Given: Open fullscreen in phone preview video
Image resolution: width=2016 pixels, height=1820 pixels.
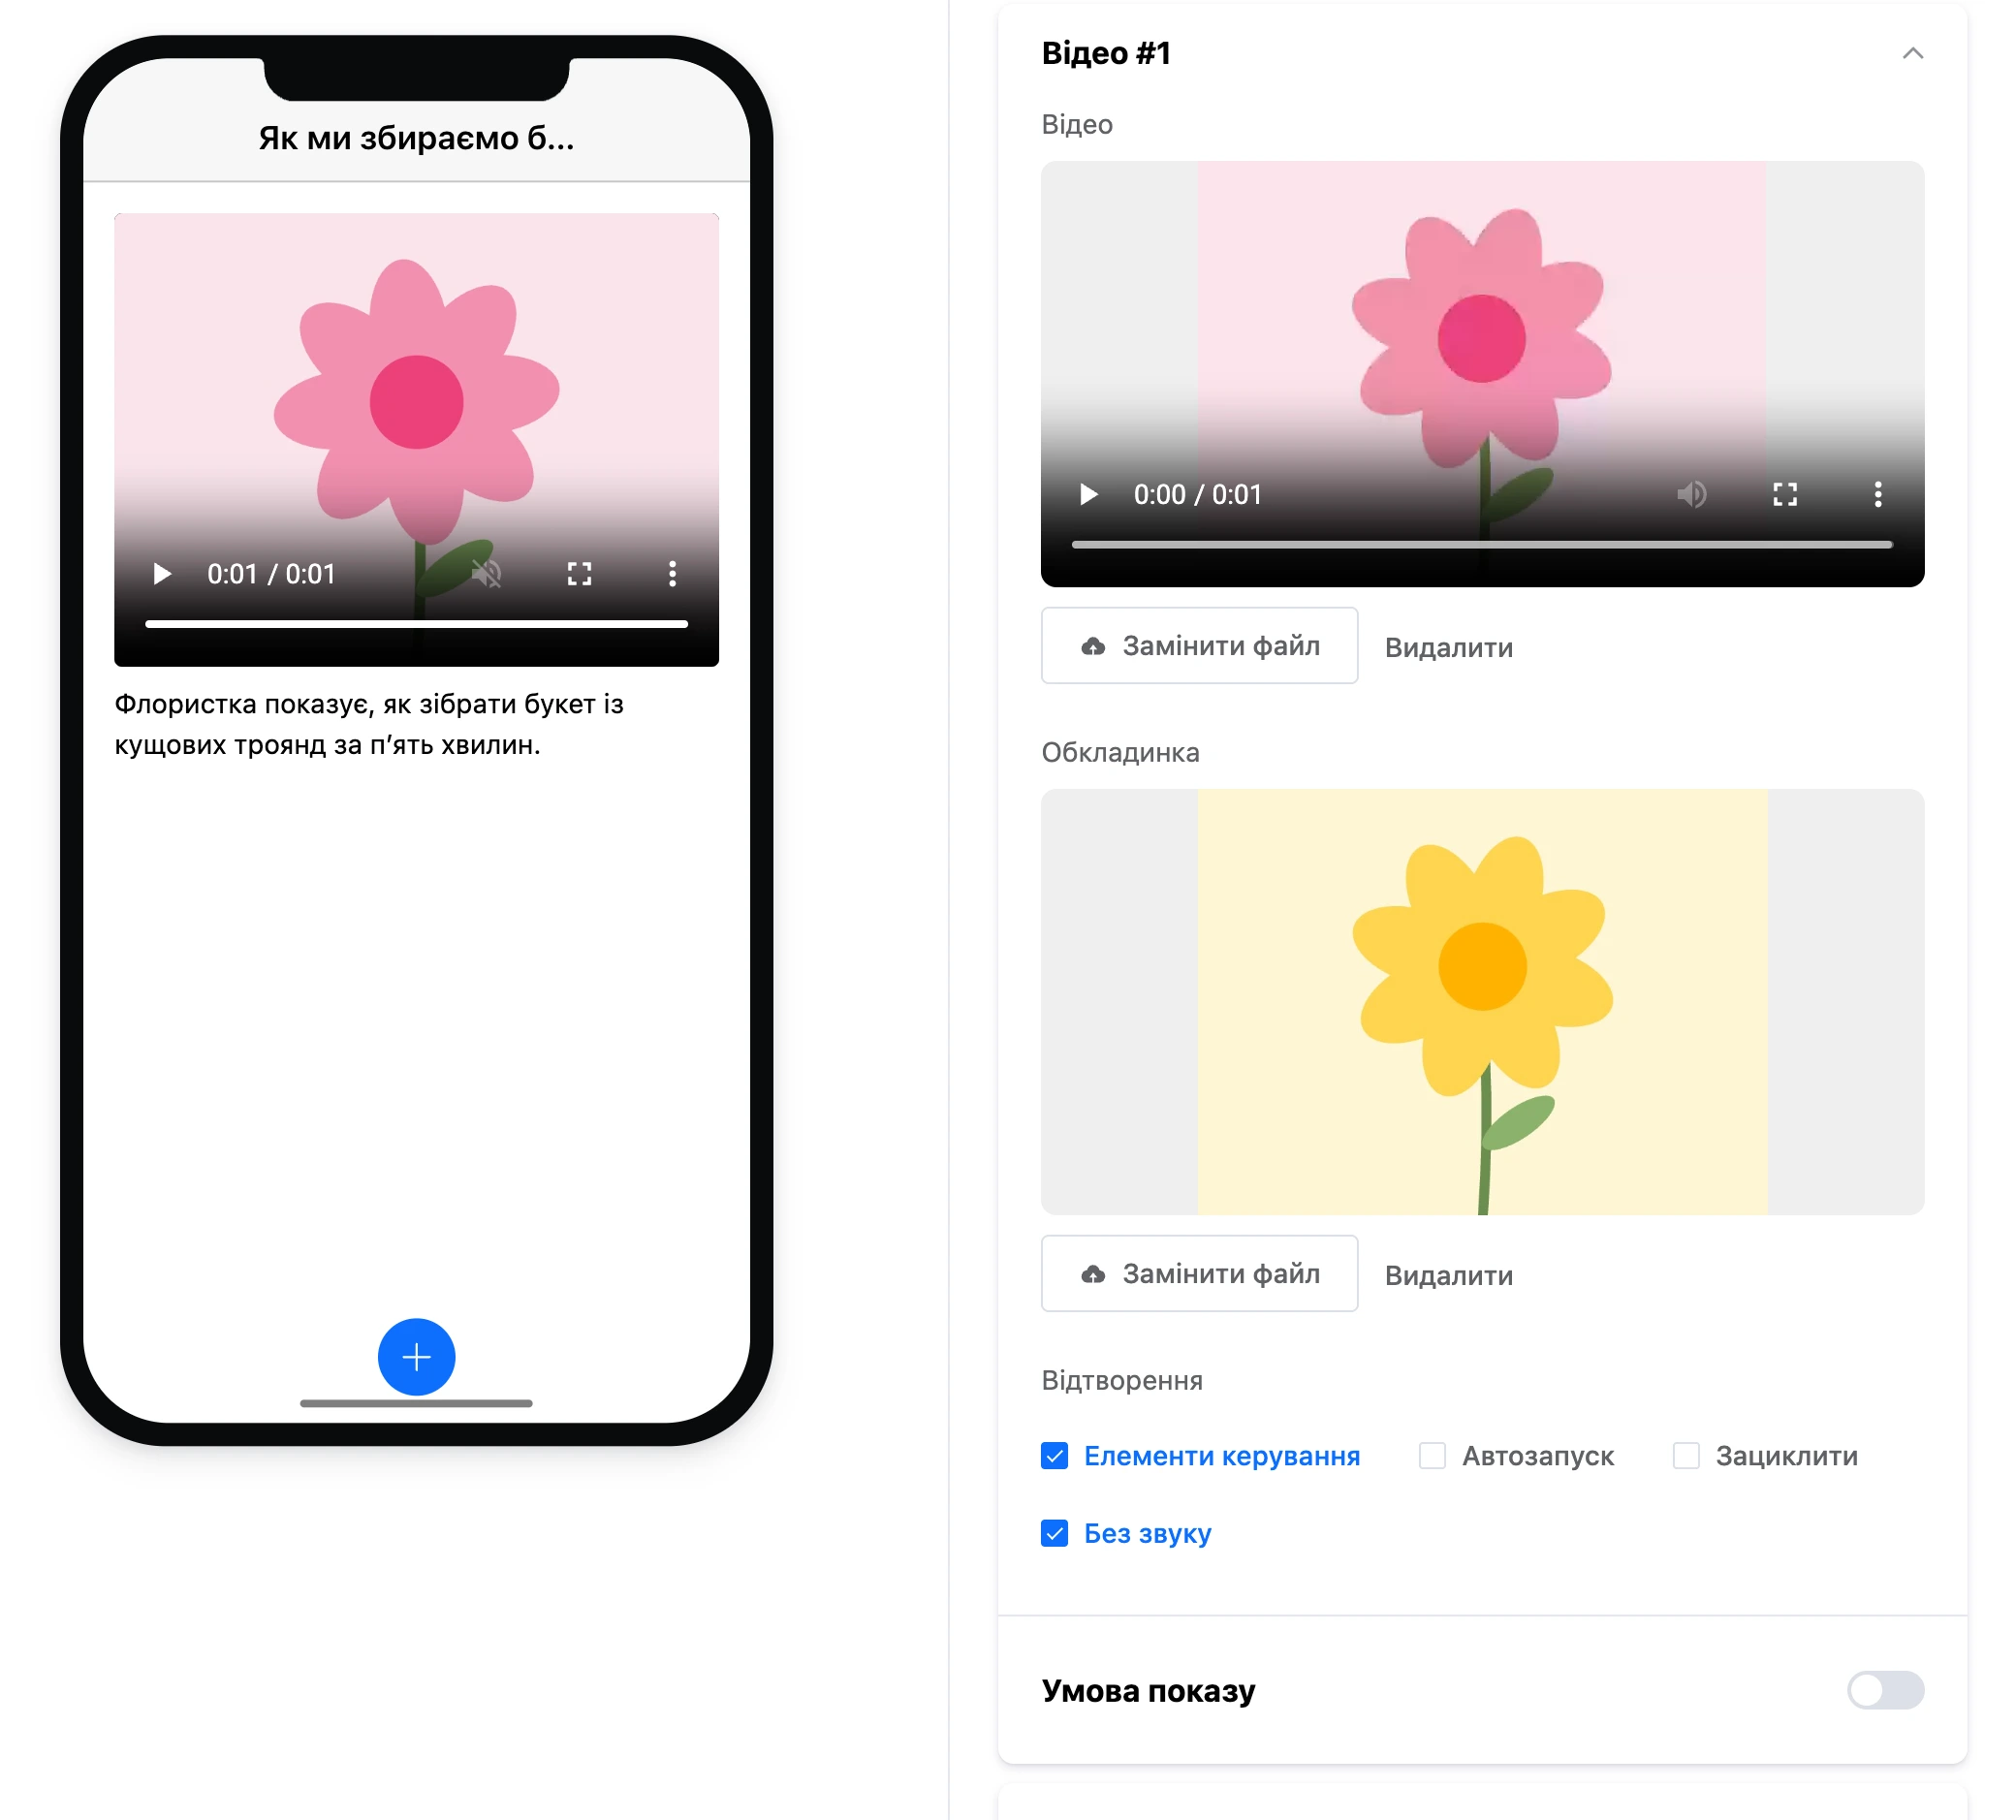Looking at the screenshot, I should coord(580,574).
